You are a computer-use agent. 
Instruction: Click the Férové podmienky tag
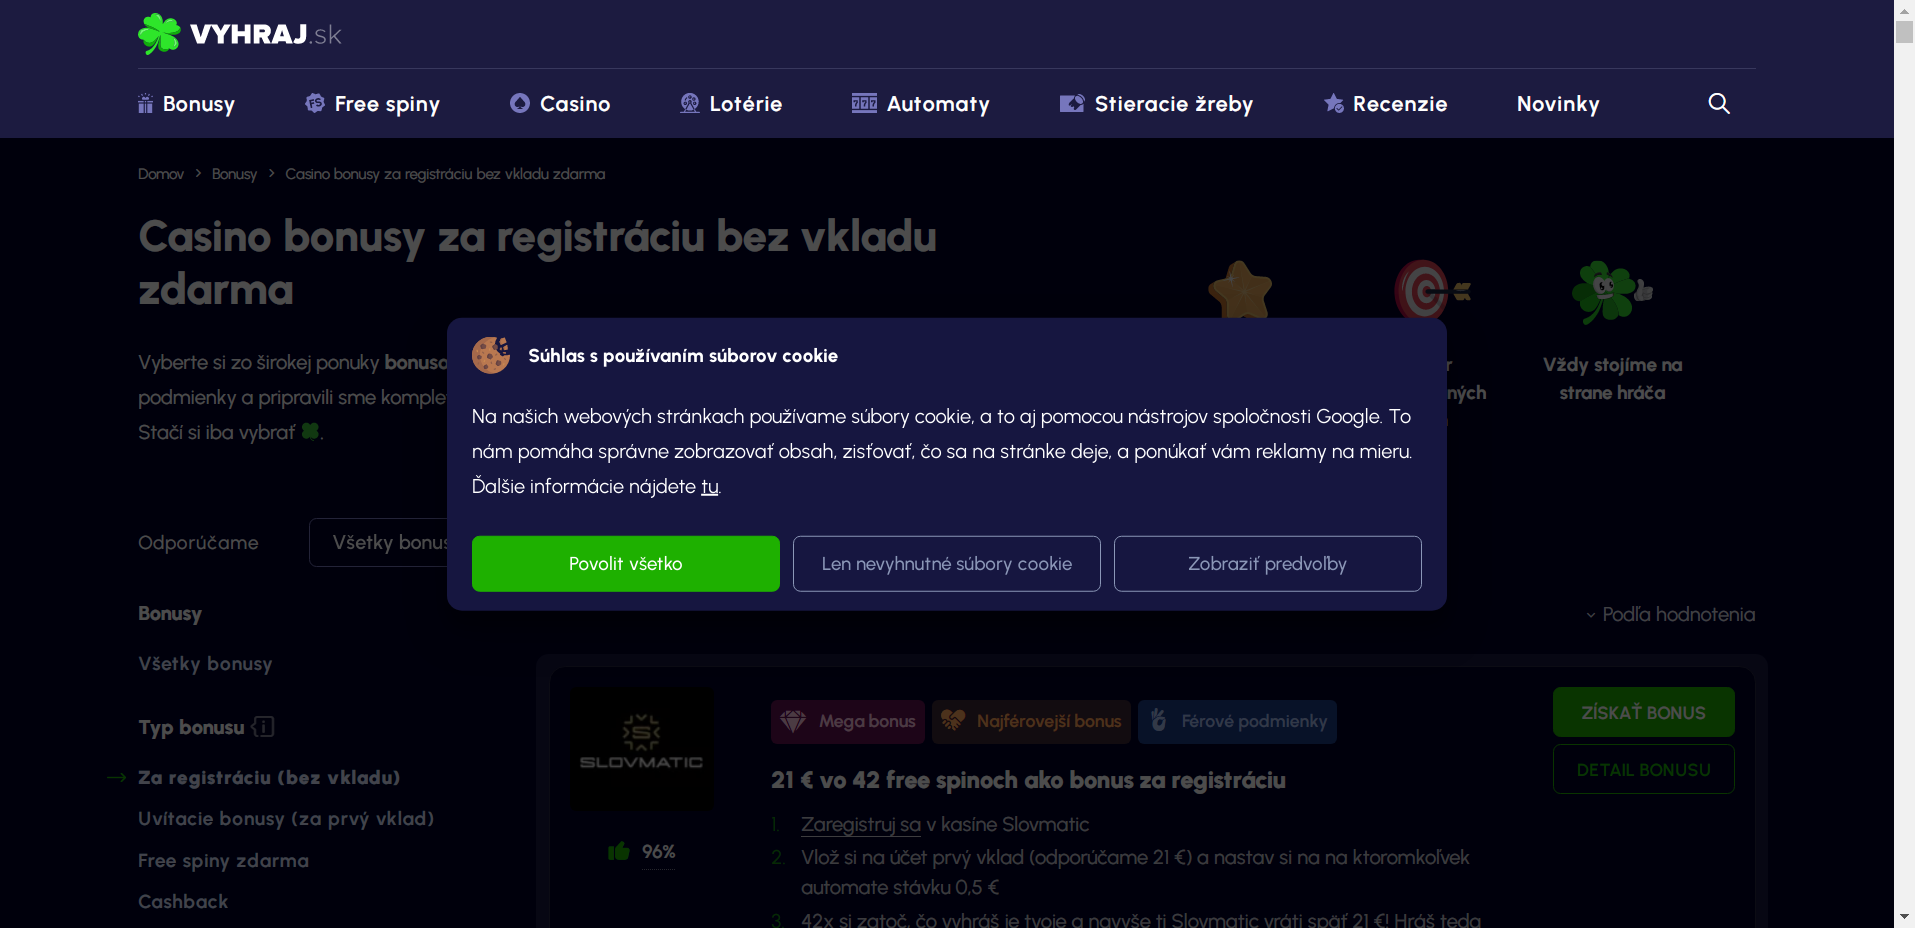[x=1237, y=722]
